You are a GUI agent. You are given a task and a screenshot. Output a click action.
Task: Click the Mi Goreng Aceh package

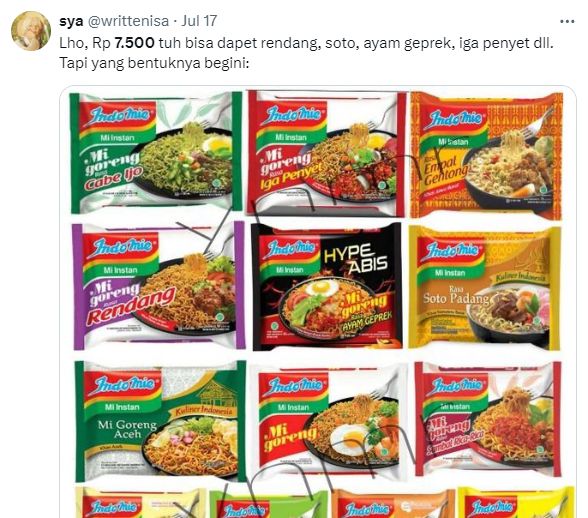160,420
